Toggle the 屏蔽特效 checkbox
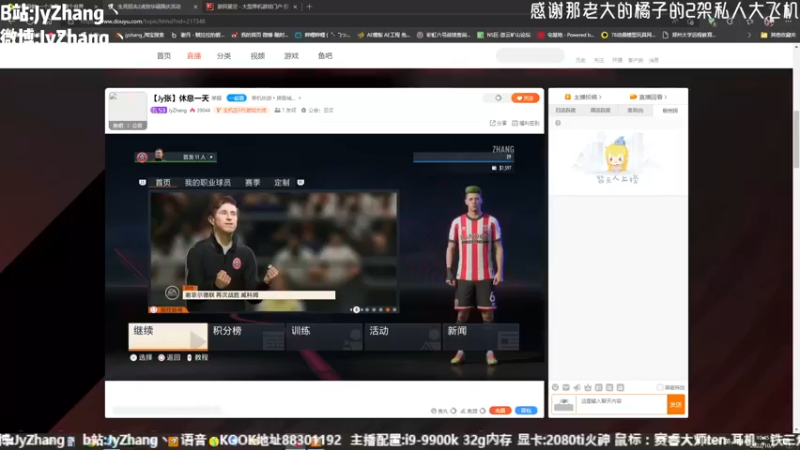800x450 pixels. pos(660,388)
